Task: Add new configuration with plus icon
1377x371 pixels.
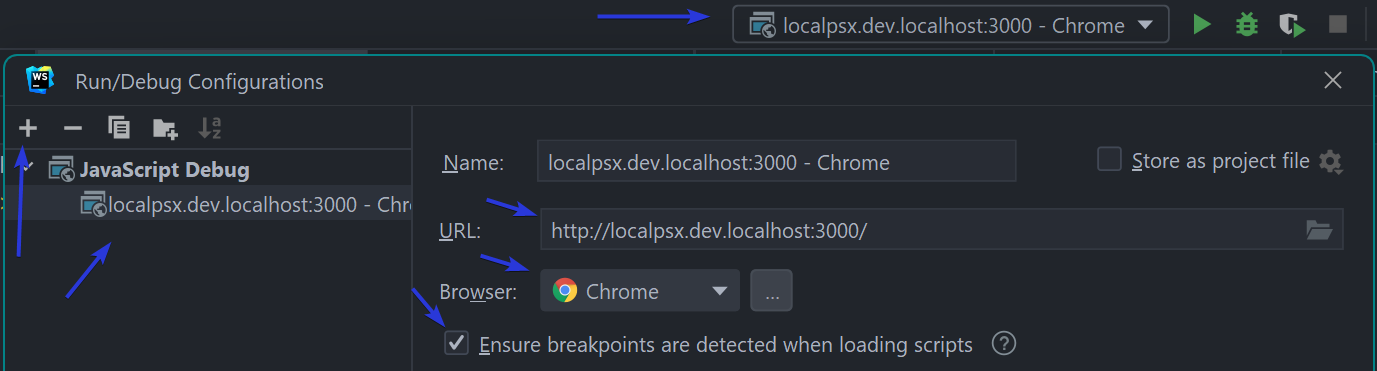Action: coord(28,128)
